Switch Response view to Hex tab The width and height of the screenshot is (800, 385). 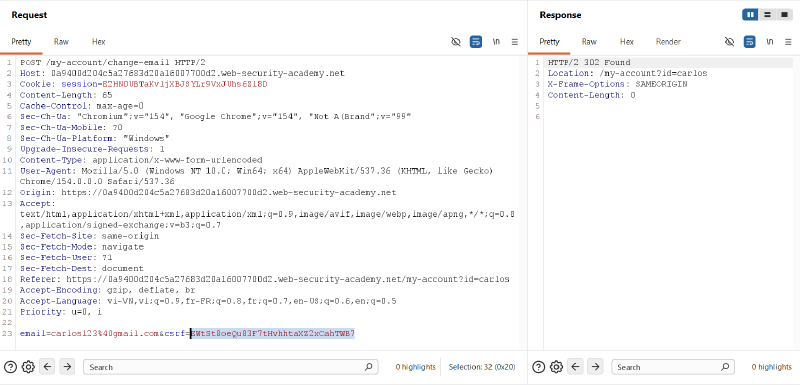coord(627,42)
